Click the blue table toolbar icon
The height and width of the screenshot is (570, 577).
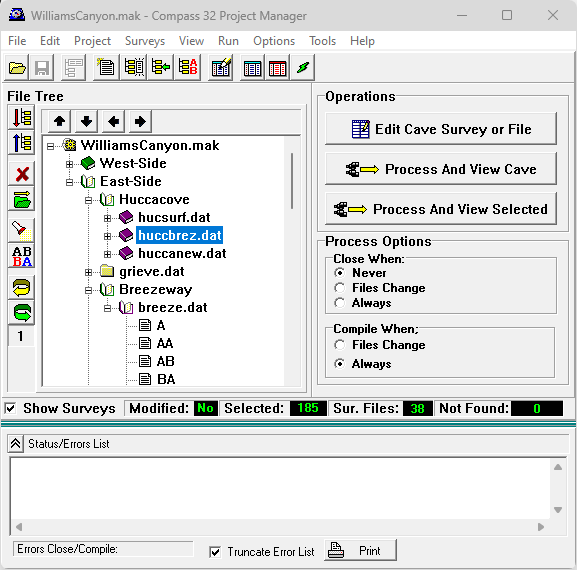pyautogui.click(x=252, y=67)
